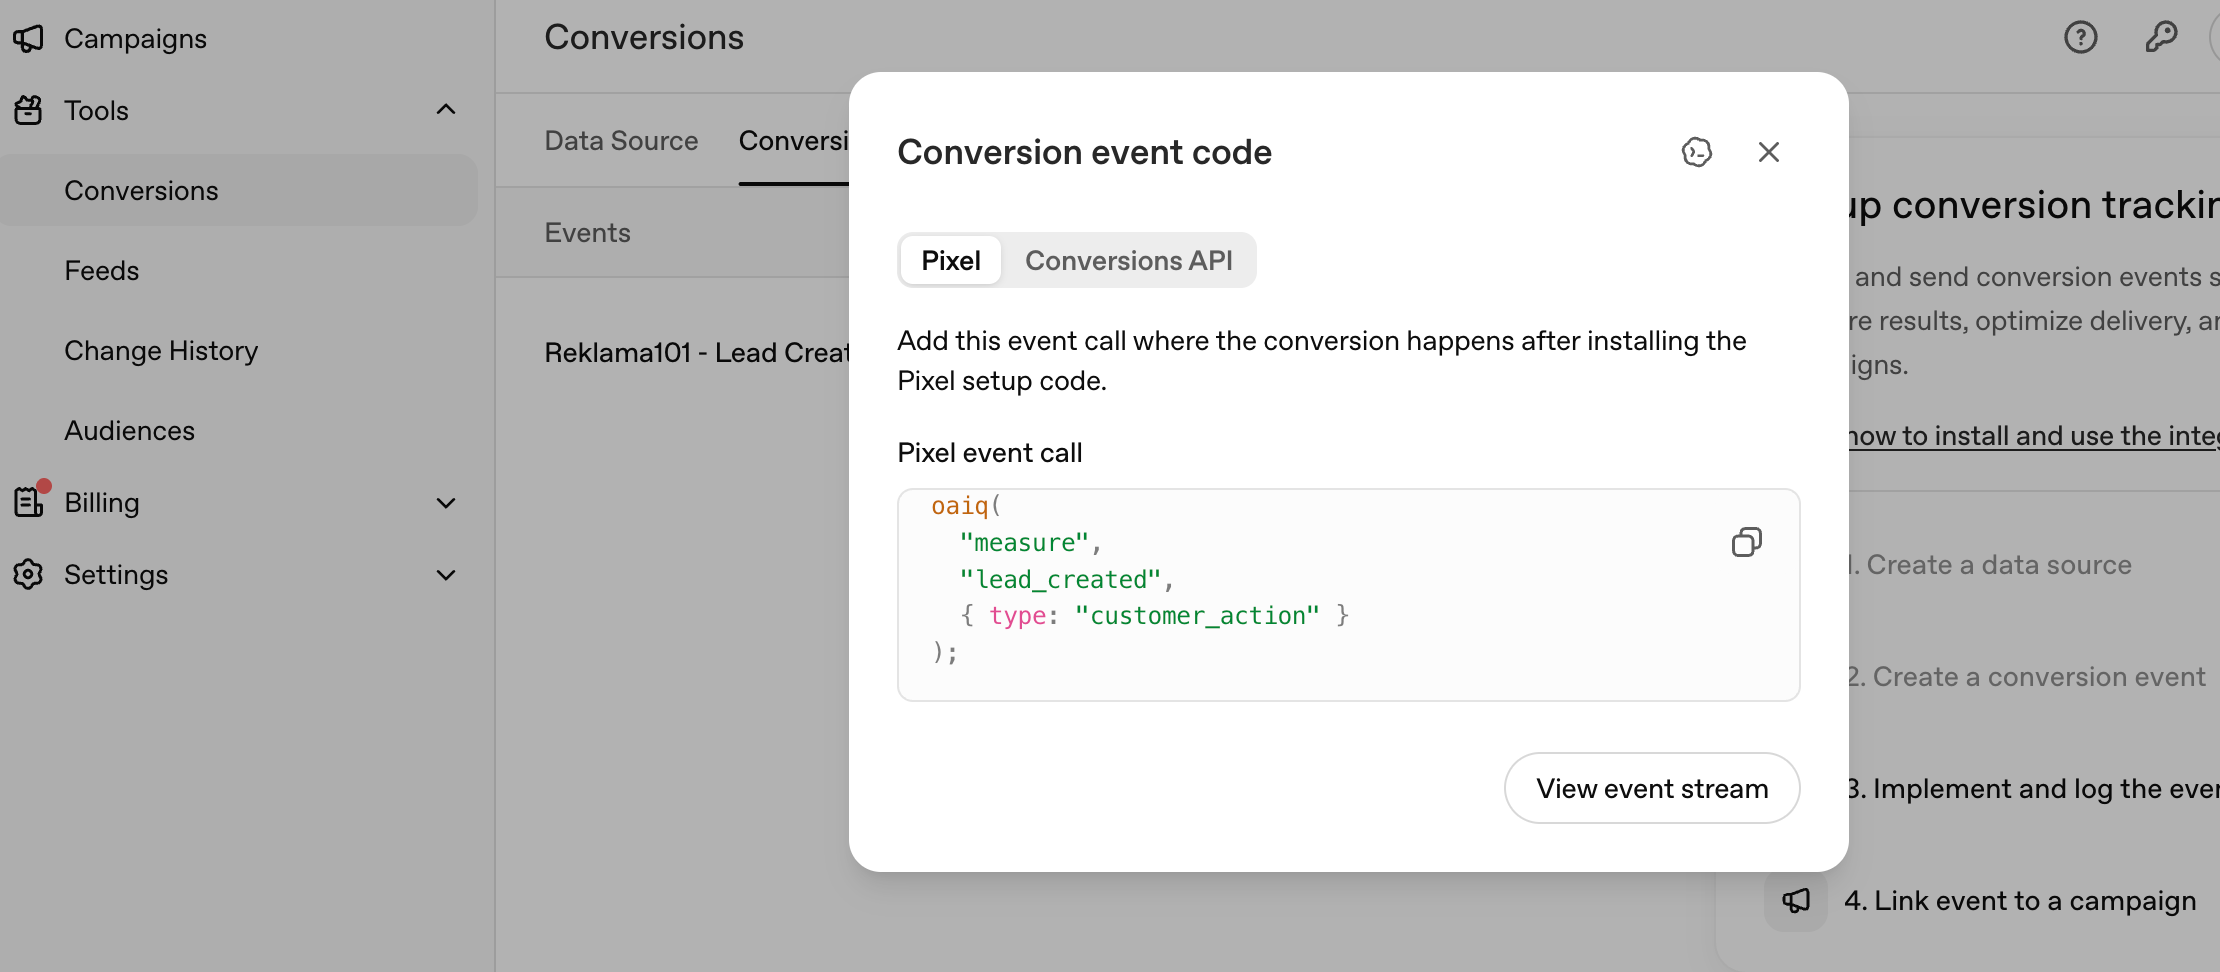
Task: Collapse the Tools section chevron
Action: point(446,110)
